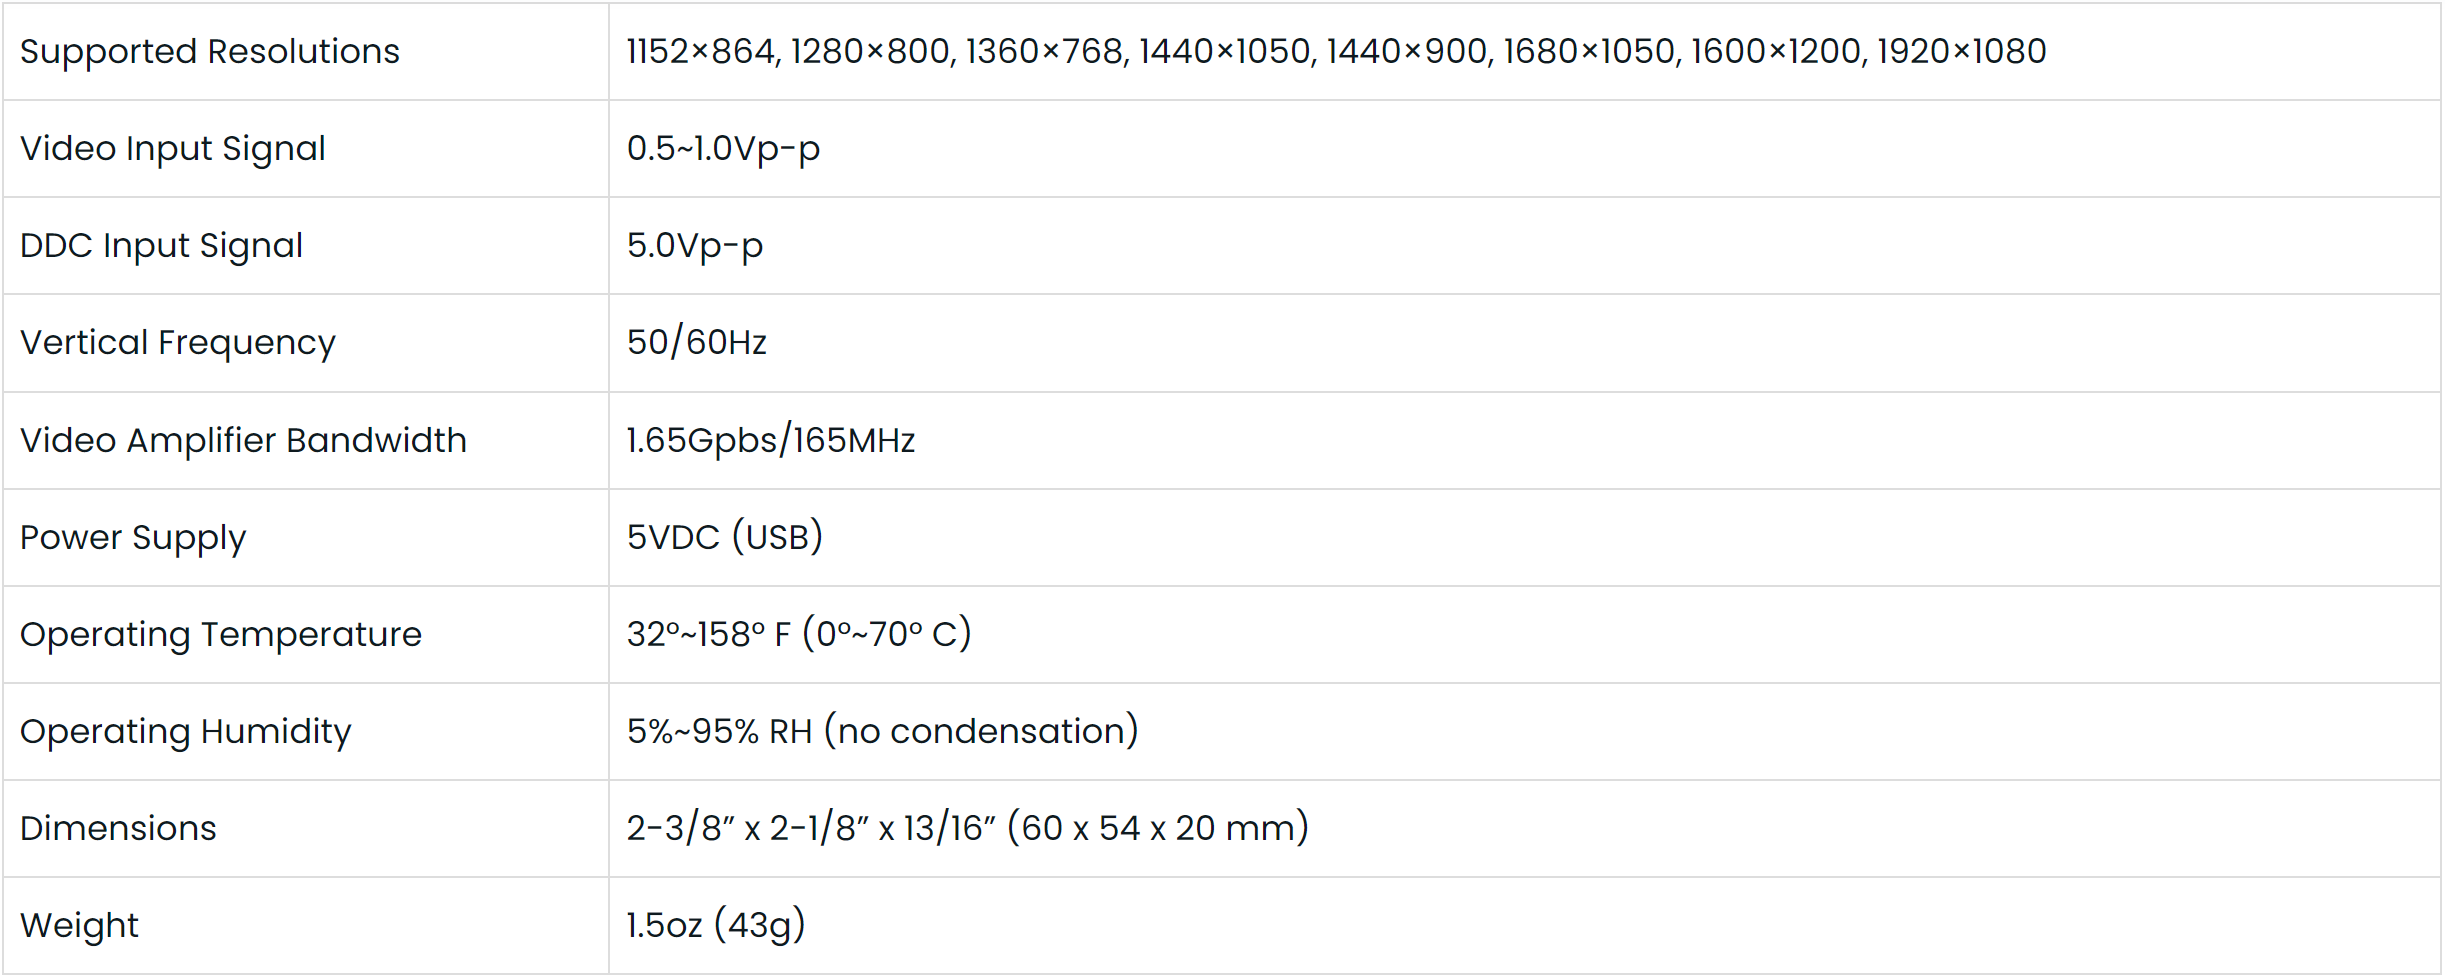Click the Vertical Frequency label
The height and width of the screenshot is (977, 2445).
click(178, 342)
